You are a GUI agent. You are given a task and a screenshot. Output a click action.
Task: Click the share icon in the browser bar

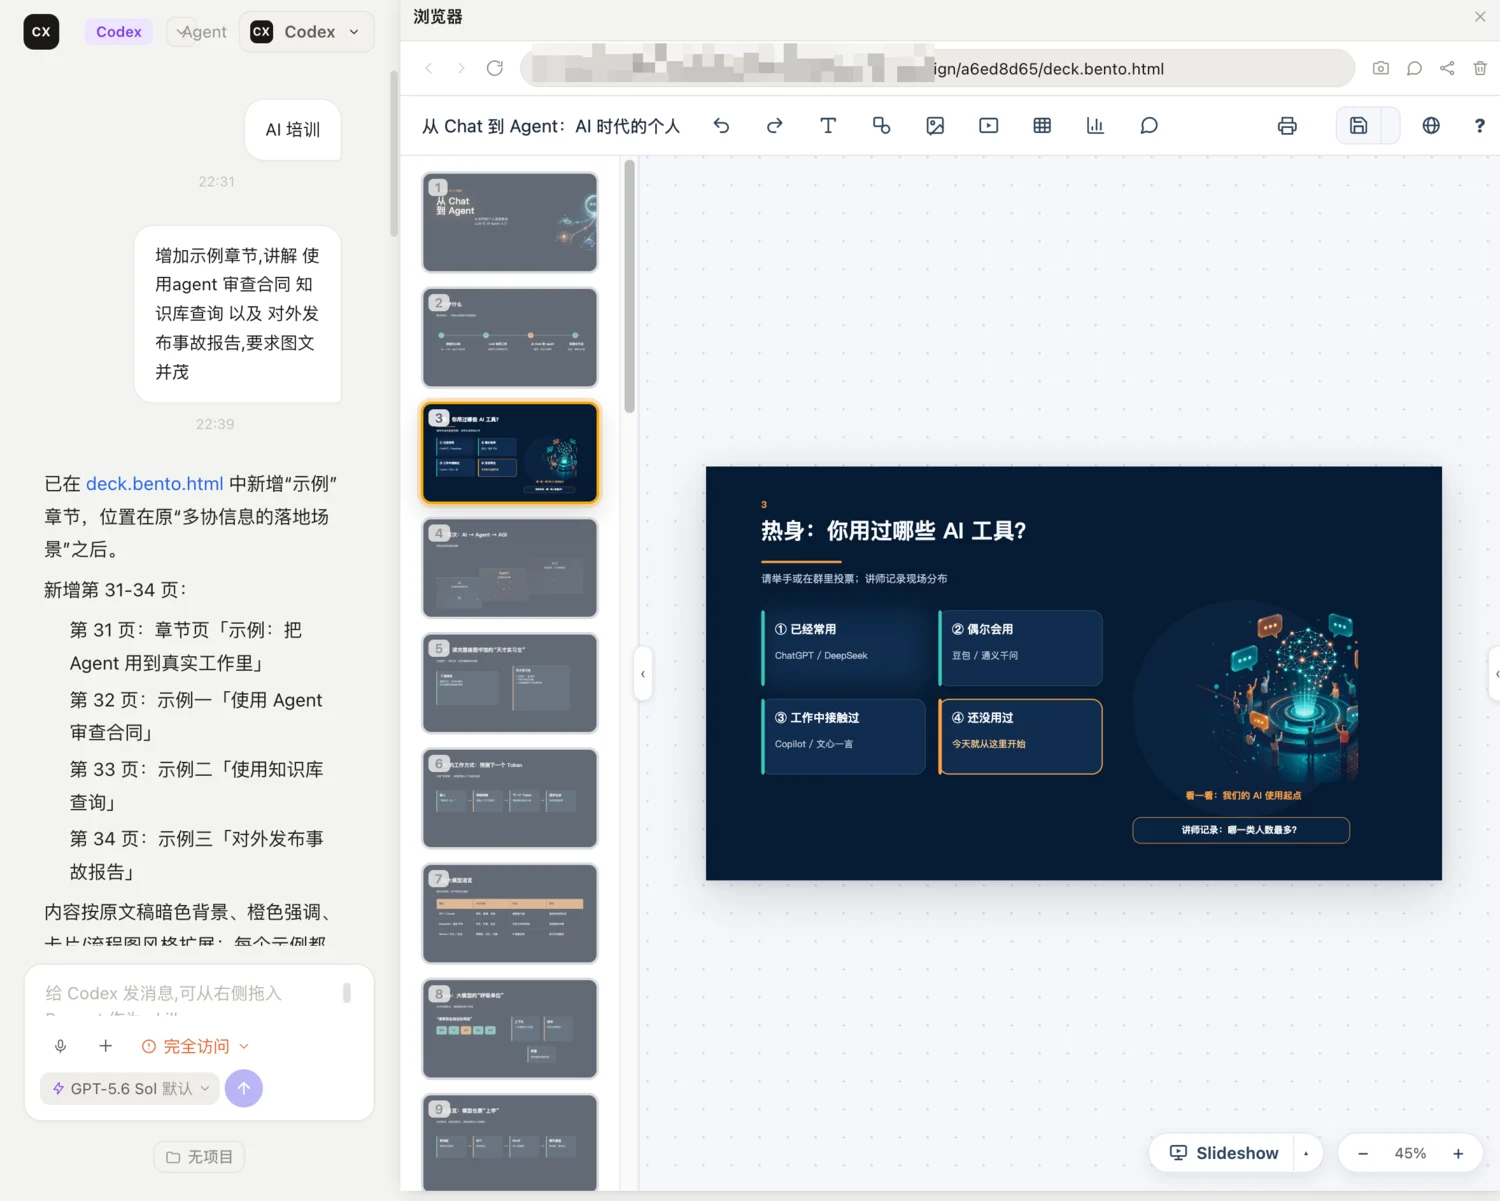[1447, 68]
